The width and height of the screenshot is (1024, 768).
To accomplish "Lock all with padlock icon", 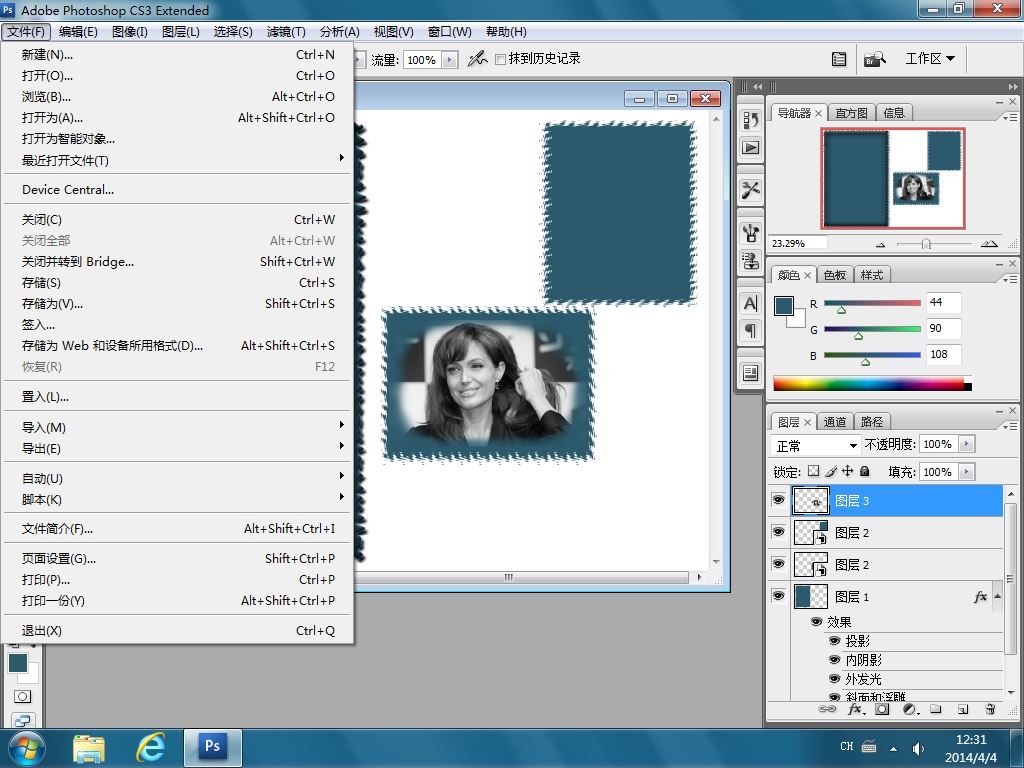I will (x=865, y=471).
